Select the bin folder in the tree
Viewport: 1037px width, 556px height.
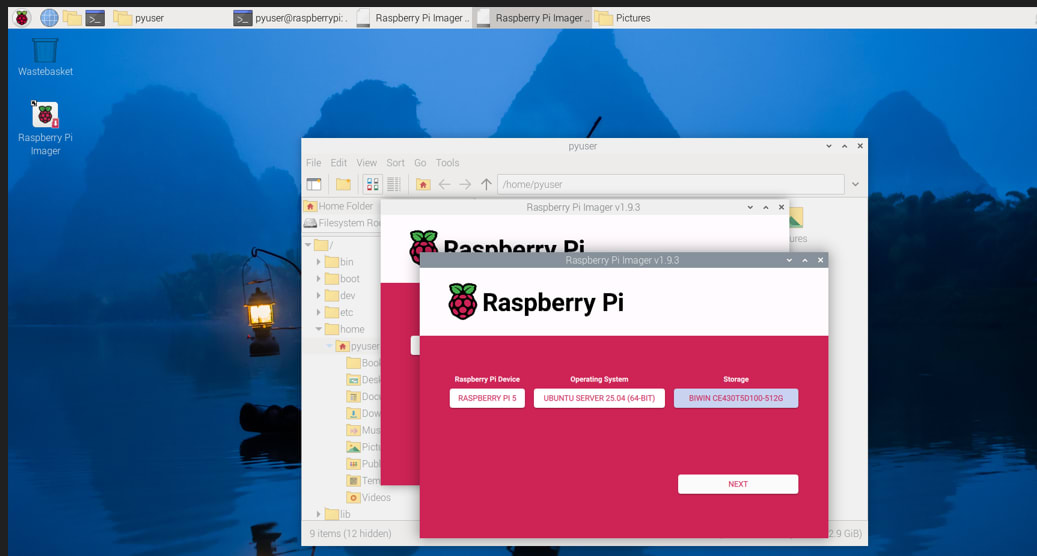[x=339, y=262]
